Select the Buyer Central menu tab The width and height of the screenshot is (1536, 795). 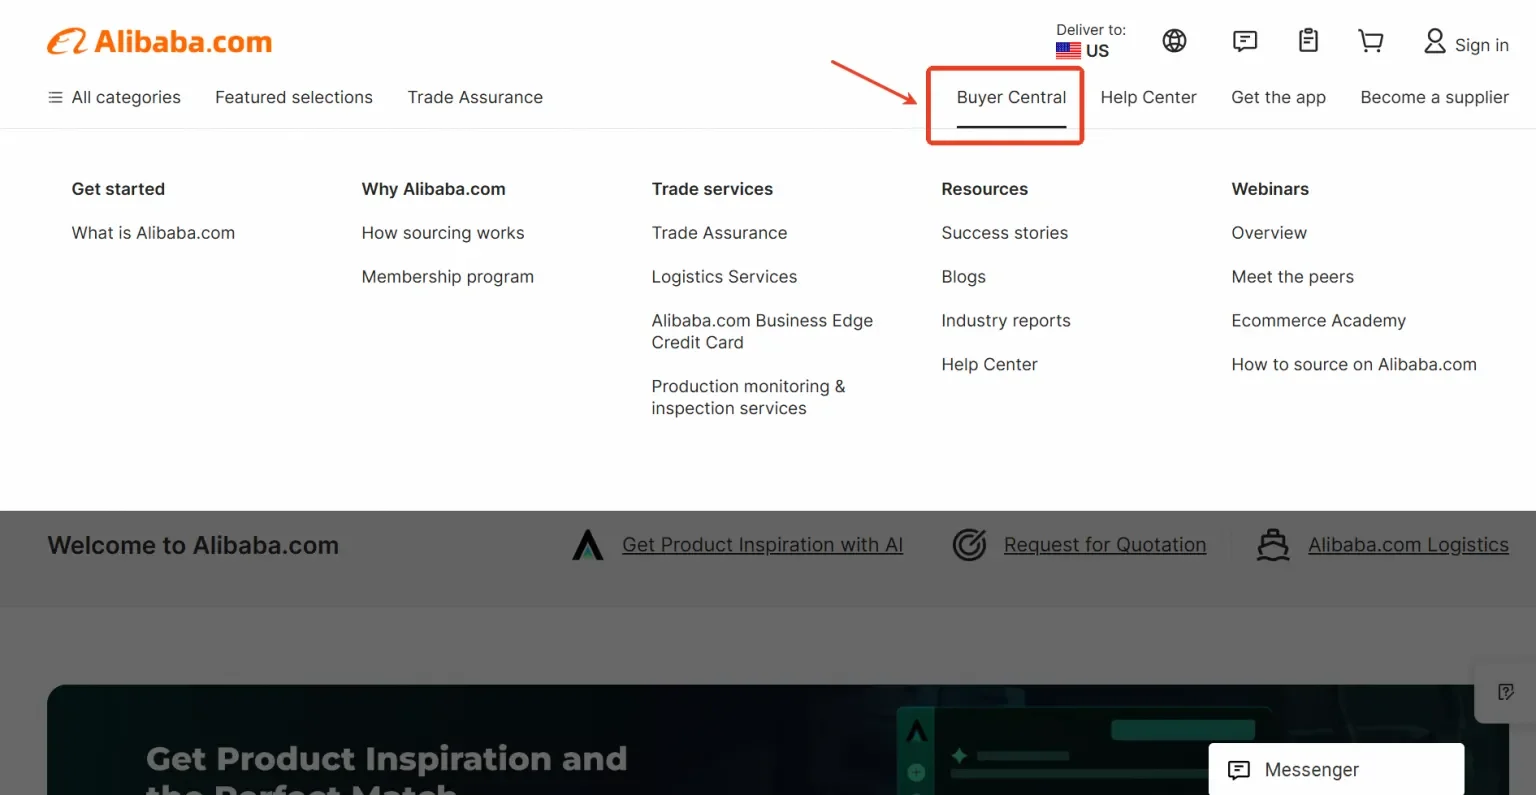[1011, 97]
